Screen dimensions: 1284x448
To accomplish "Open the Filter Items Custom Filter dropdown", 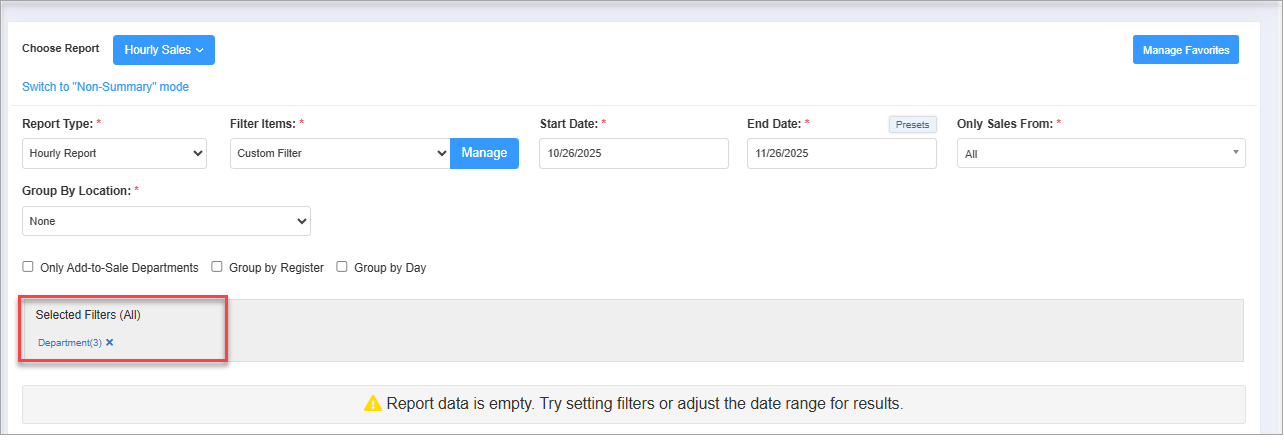I will [340, 154].
